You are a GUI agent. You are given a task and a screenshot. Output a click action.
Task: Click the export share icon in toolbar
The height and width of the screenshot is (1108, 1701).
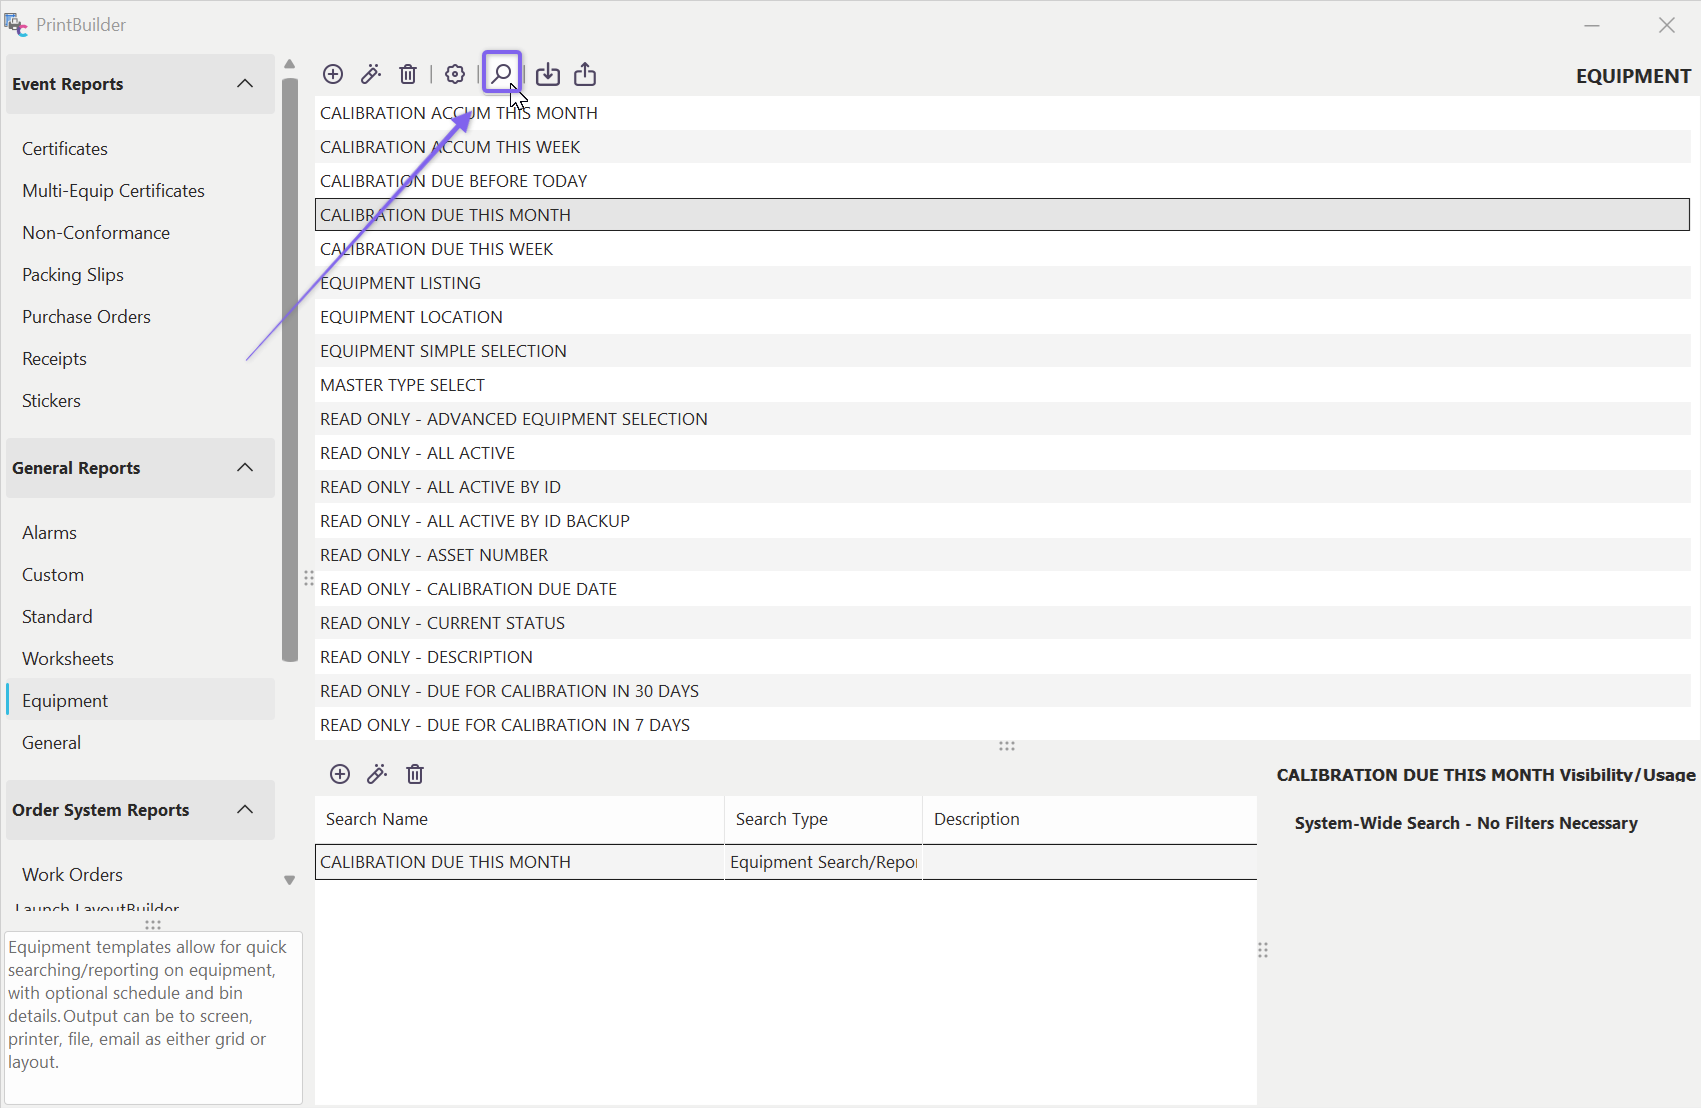pyautogui.click(x=585, y=74)
